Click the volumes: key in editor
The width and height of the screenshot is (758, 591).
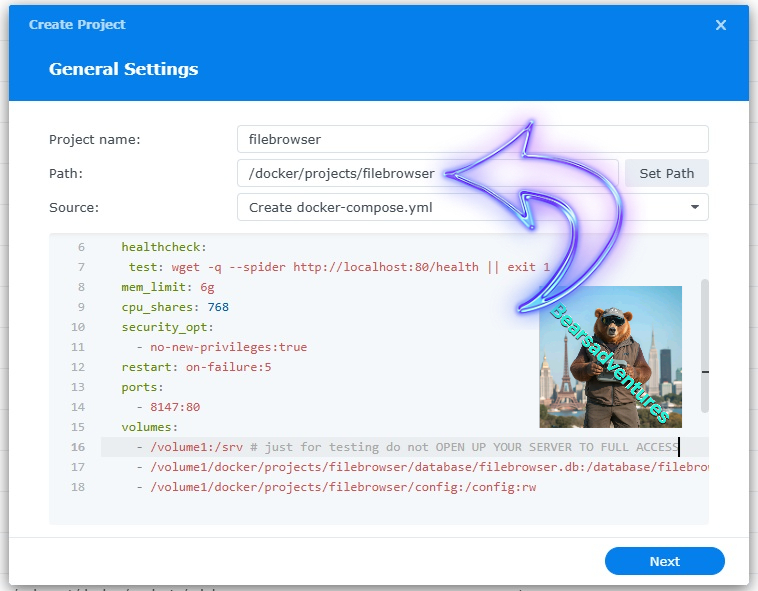pyautogui.click(x=150, y=427)
